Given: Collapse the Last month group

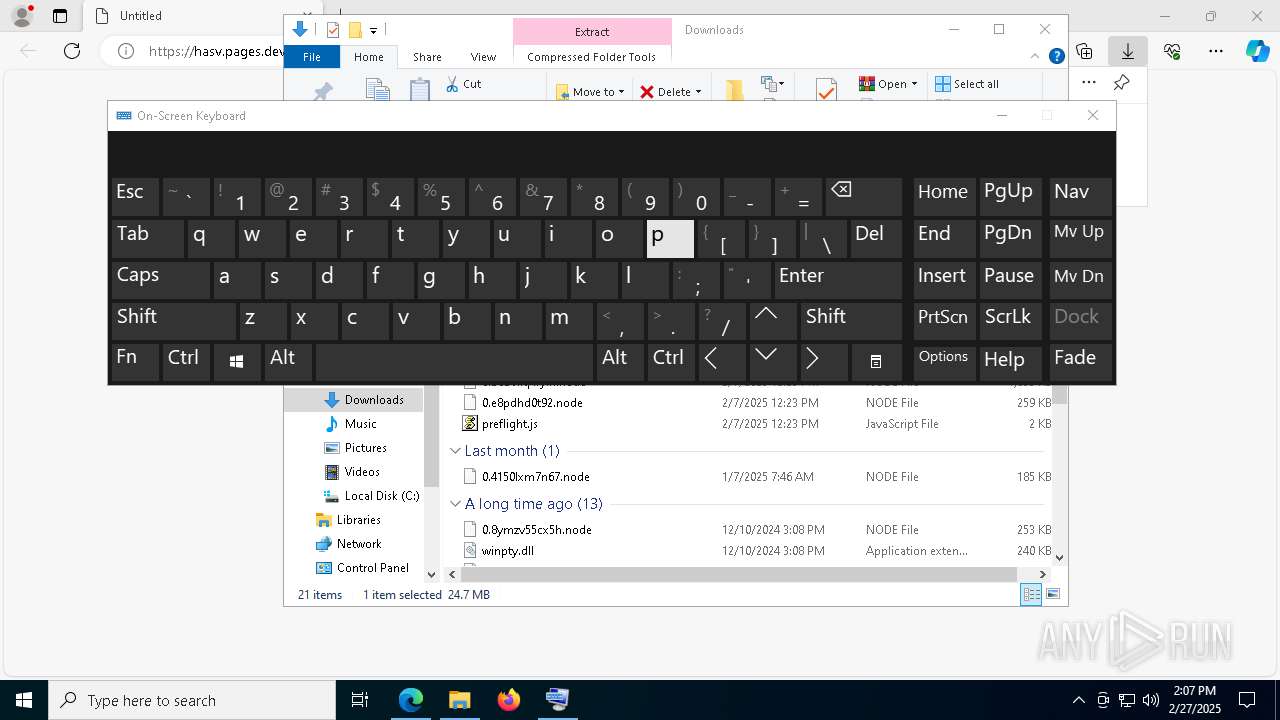Looking at the screenshot, I should 455,451.
